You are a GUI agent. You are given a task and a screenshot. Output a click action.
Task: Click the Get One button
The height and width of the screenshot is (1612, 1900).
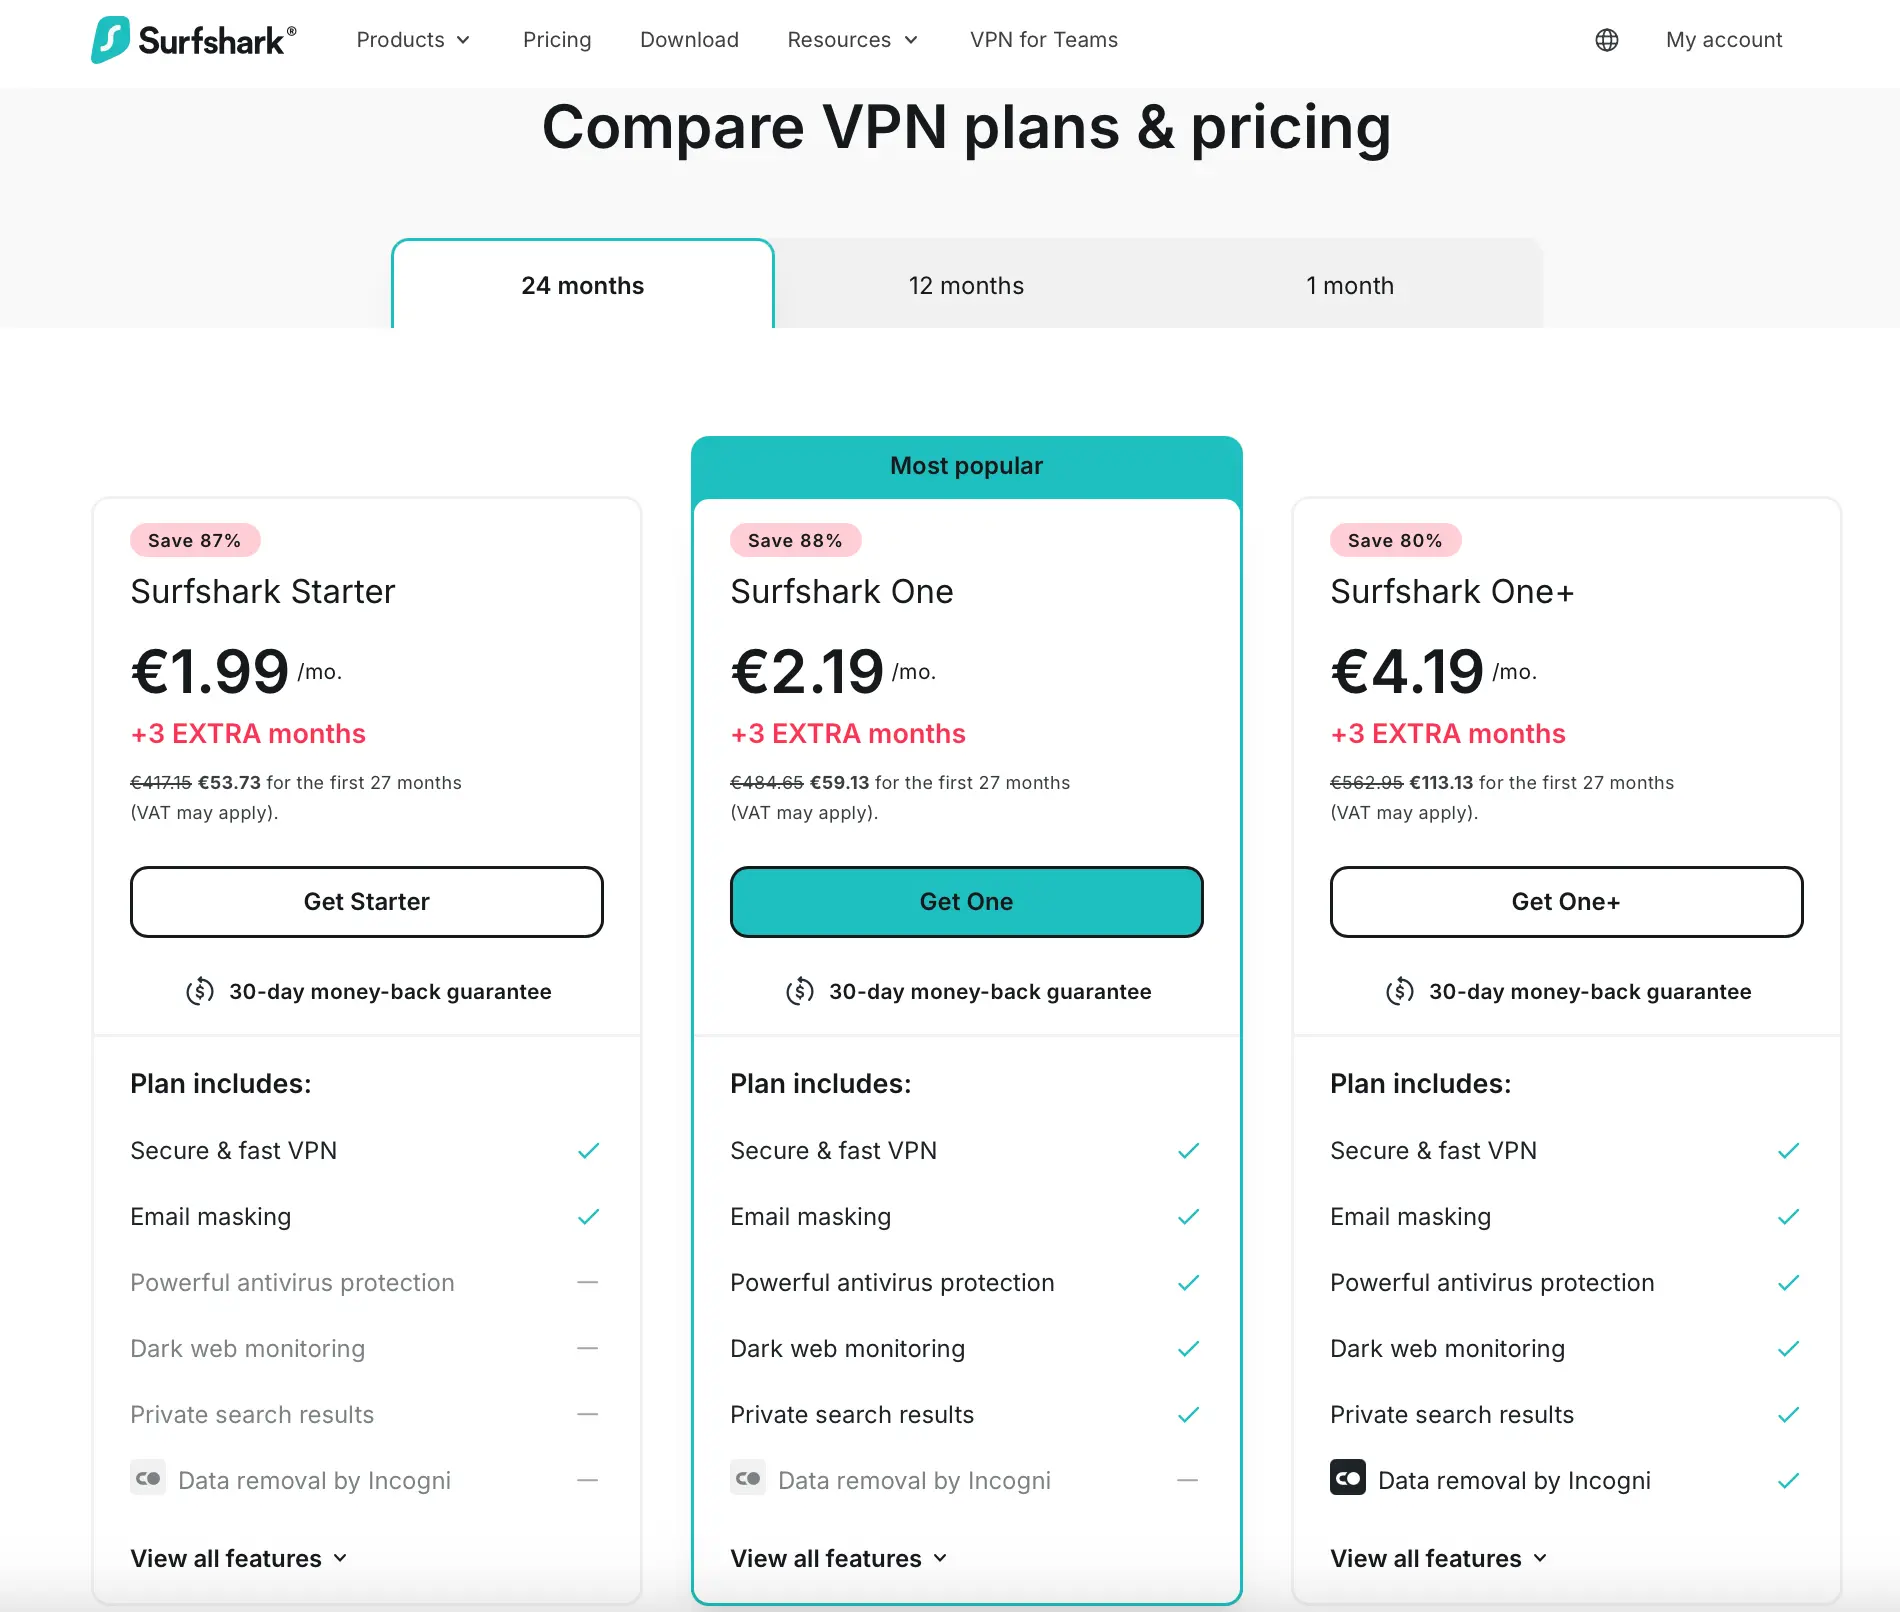coord(966,901)
